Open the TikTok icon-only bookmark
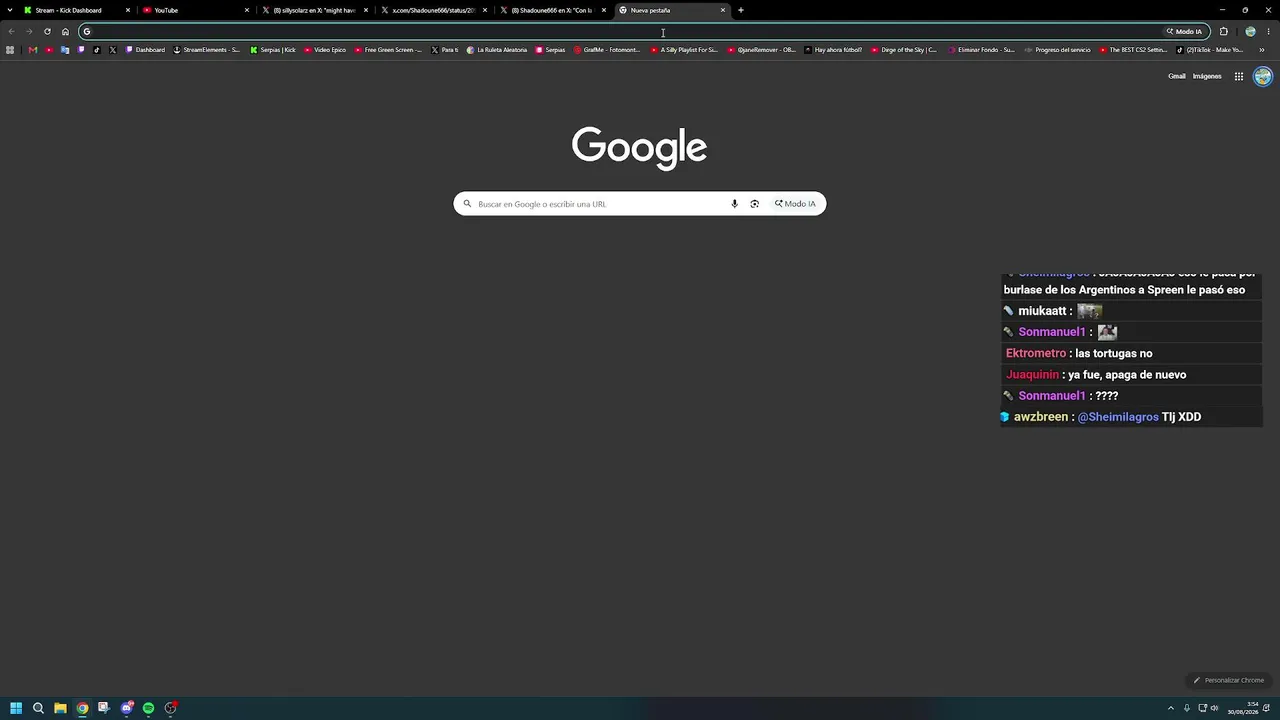 (97, 50)
